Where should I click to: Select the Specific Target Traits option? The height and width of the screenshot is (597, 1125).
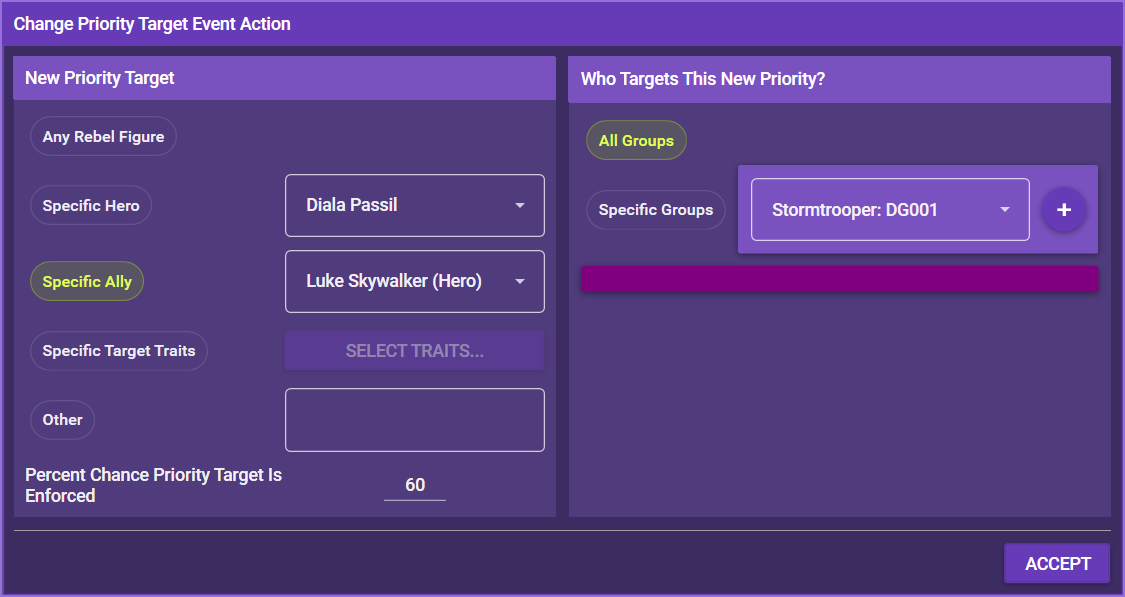point(118,351)
